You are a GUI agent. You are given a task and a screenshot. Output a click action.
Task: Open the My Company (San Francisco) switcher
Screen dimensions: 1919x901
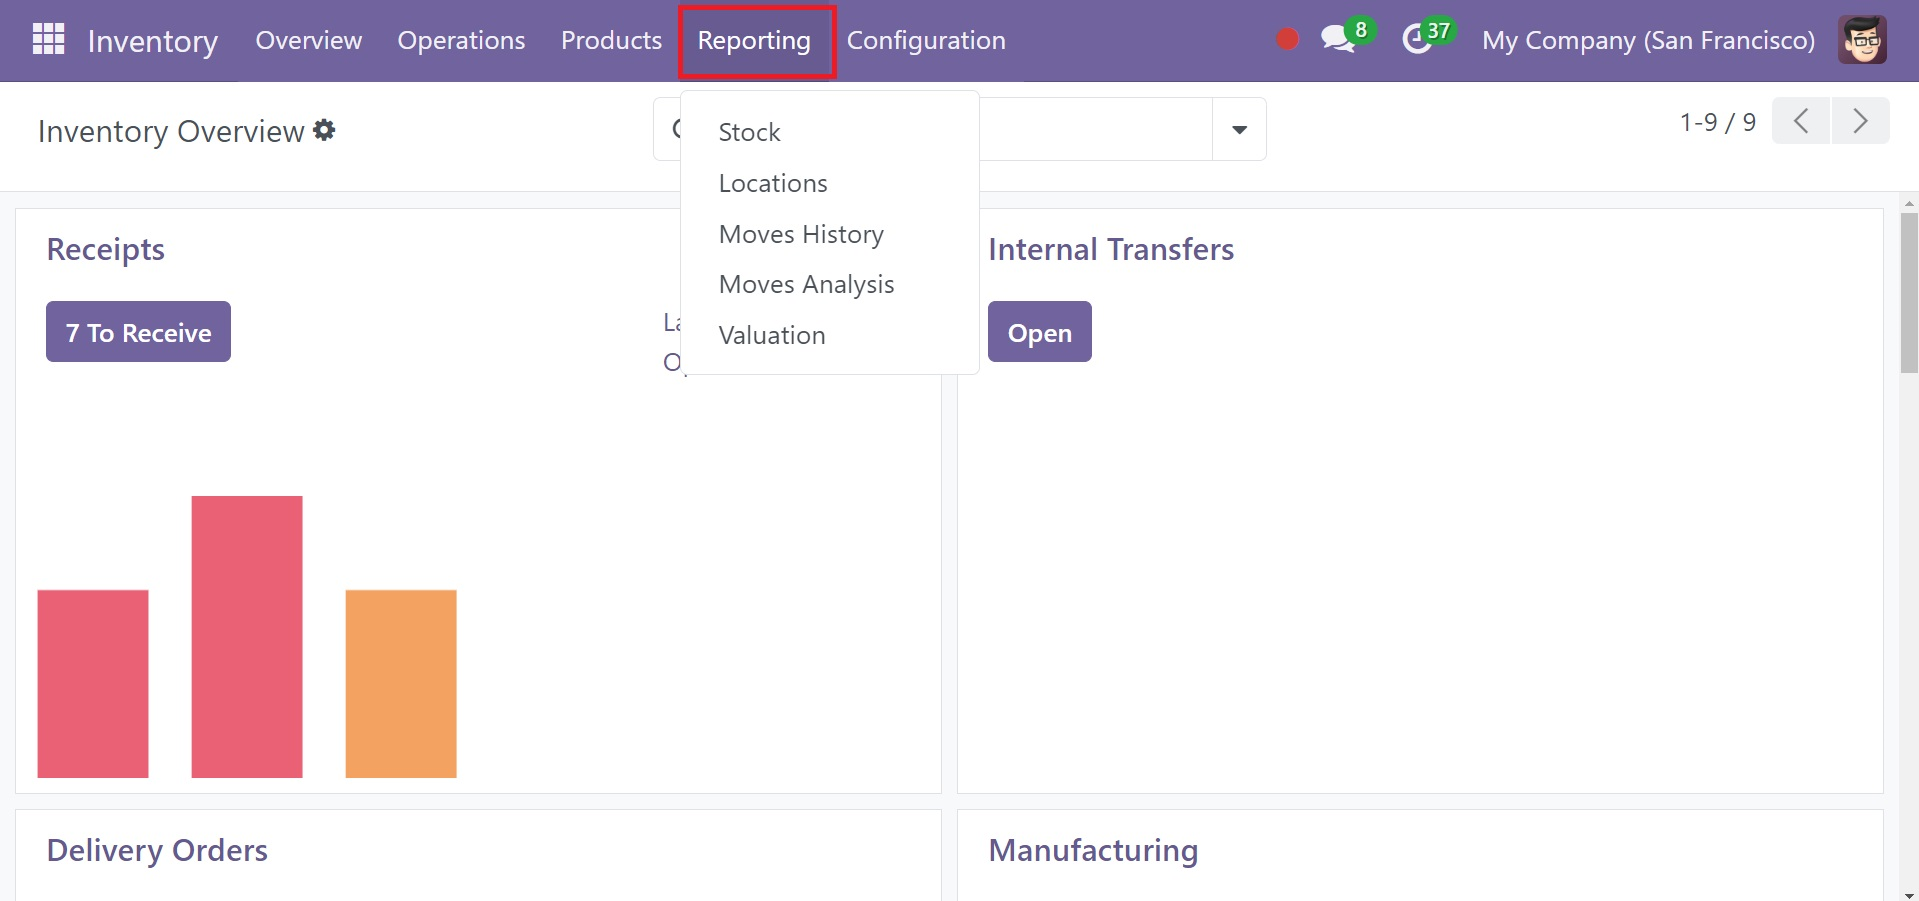[x=1648, y=40]
